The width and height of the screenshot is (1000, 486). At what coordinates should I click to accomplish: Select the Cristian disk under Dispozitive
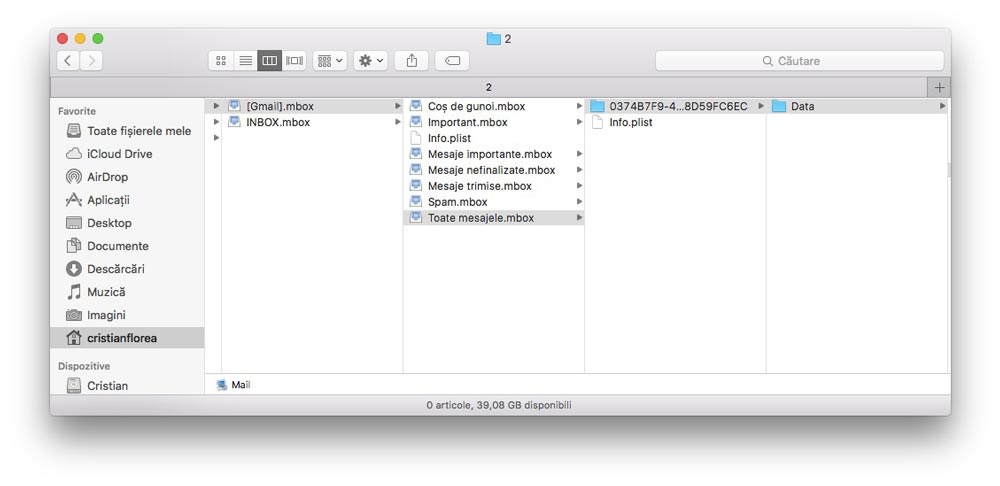[128, 385]
